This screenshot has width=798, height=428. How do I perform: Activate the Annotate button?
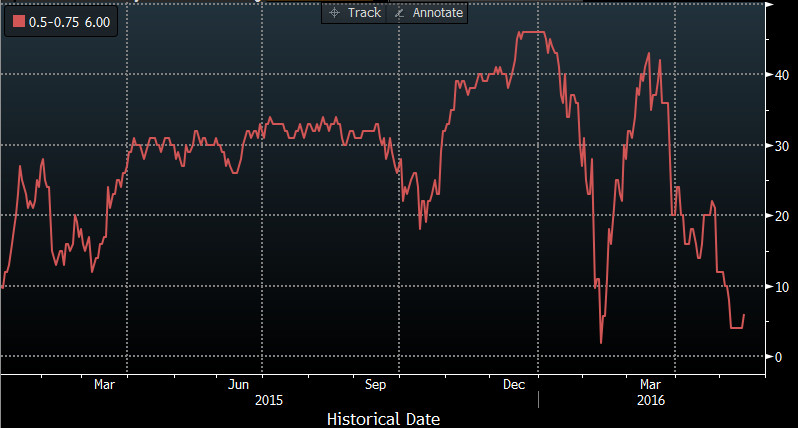pyautogui.click(x=429, y=13)
